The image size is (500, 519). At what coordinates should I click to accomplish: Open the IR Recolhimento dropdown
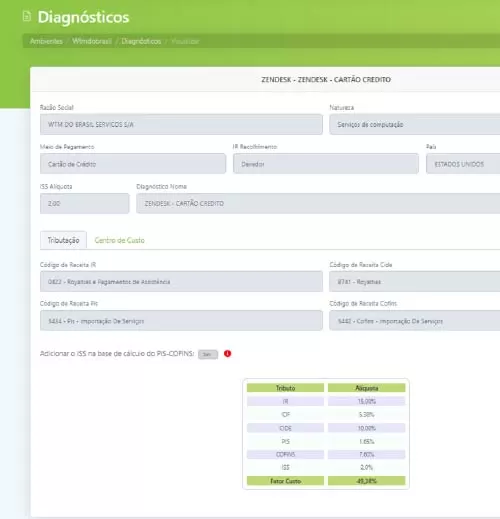[x=326, y=164]
